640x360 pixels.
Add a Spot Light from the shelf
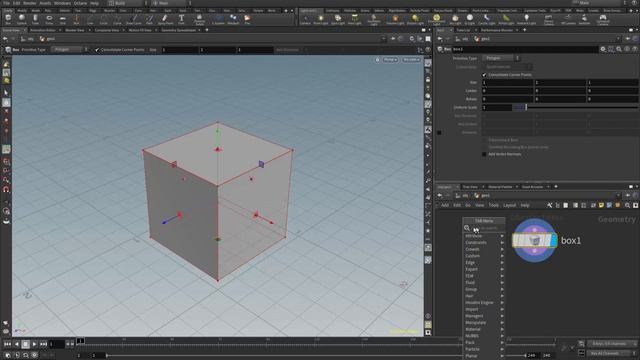[x=338, y=19]
